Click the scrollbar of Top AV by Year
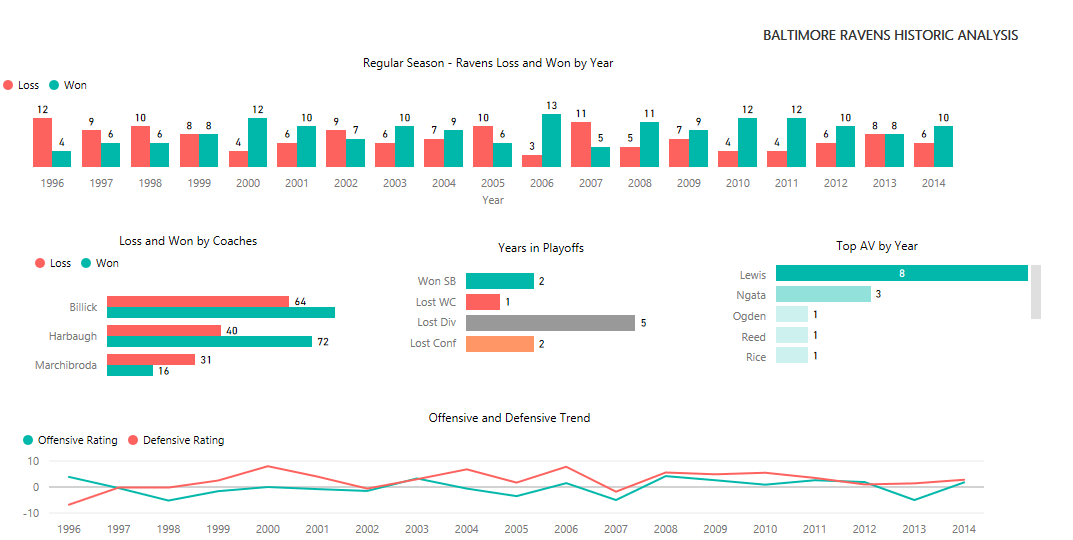Image resolution: width=1073 pixels, height=540 pixels. pyautogui.click(x=1036, y=292)
